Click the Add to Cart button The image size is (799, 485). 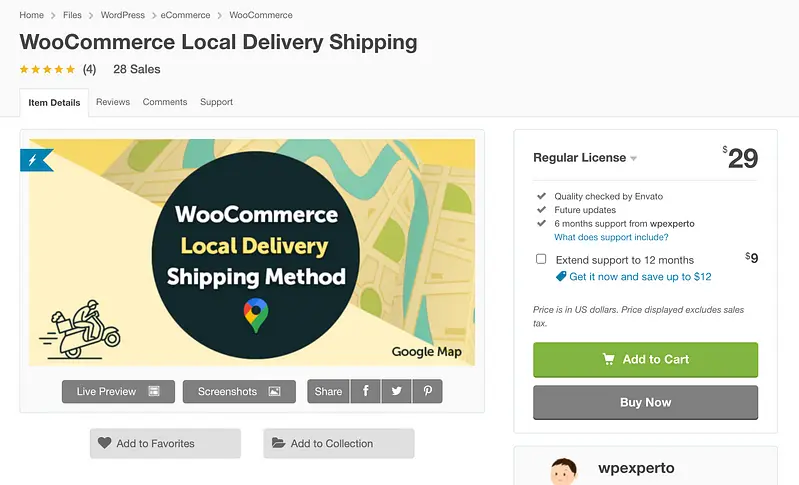pos(645,360)
